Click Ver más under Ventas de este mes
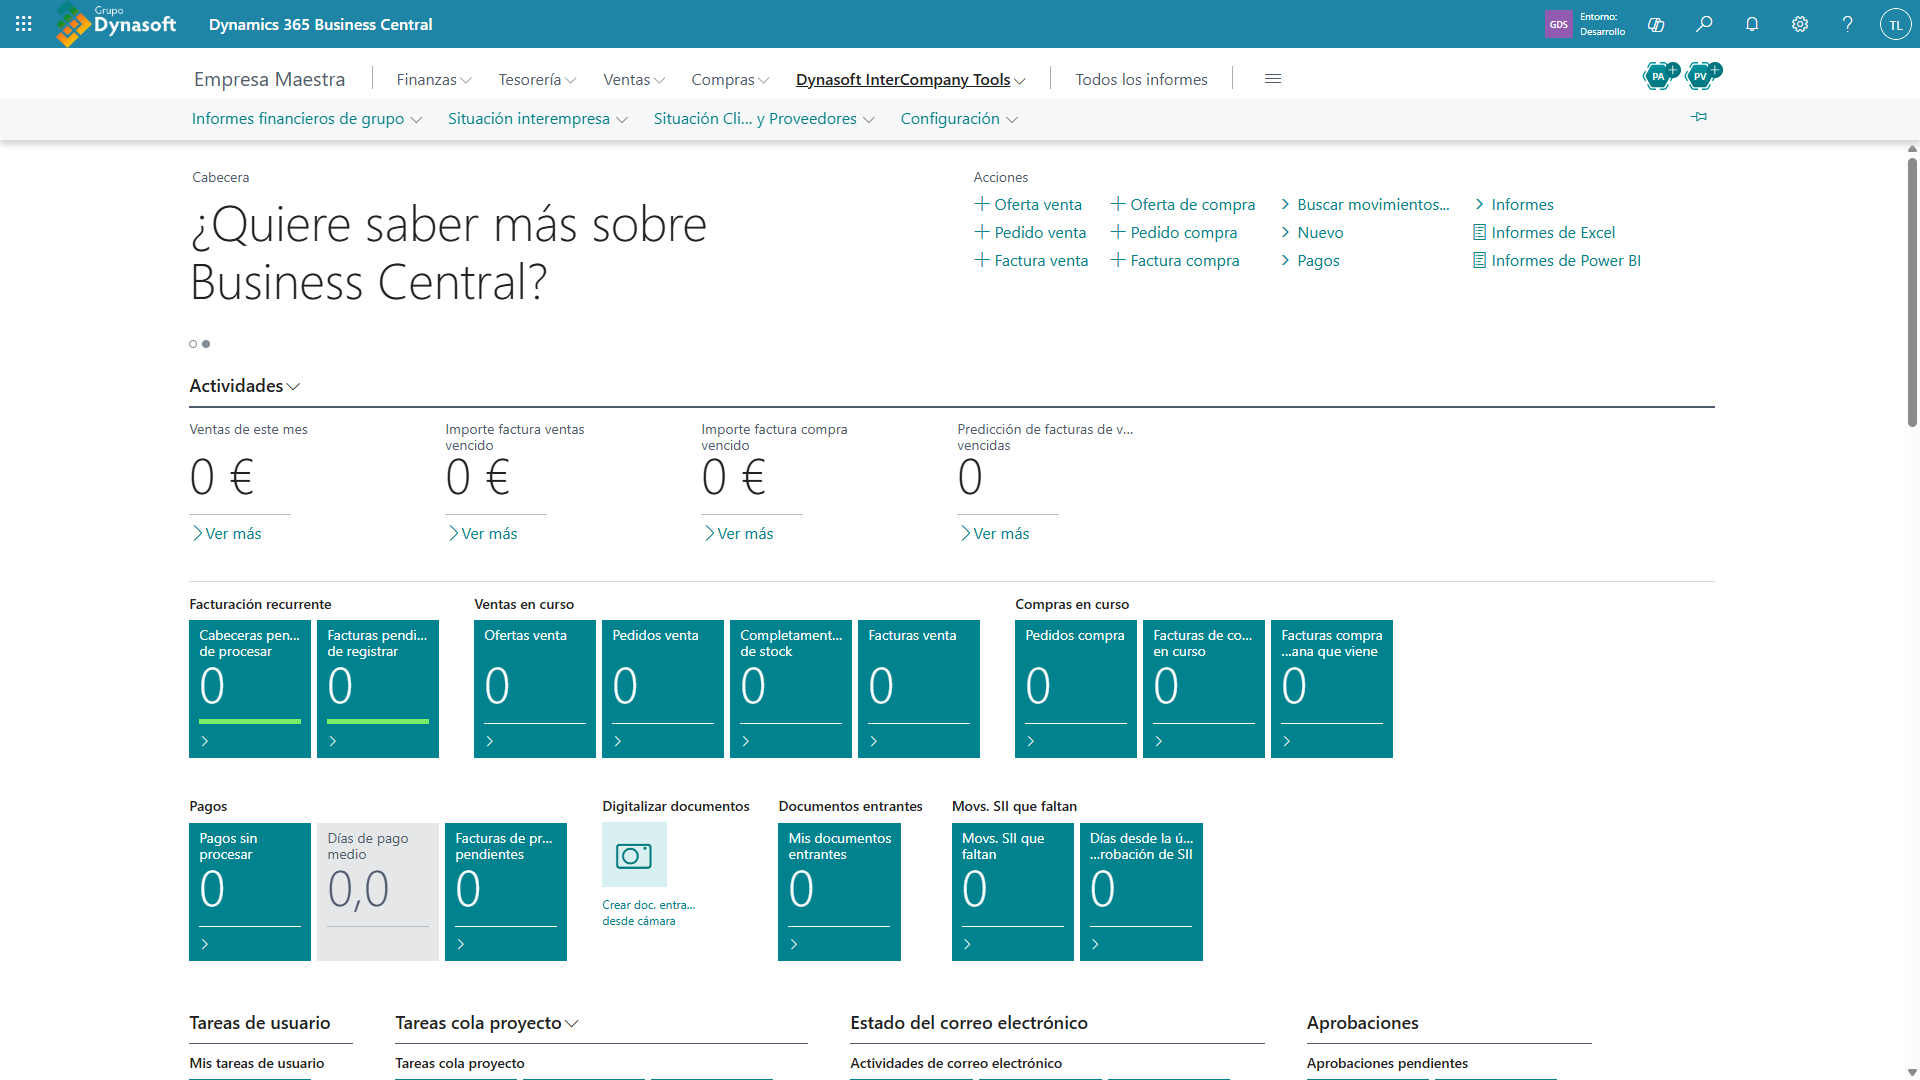 click(x=226, y=534)
